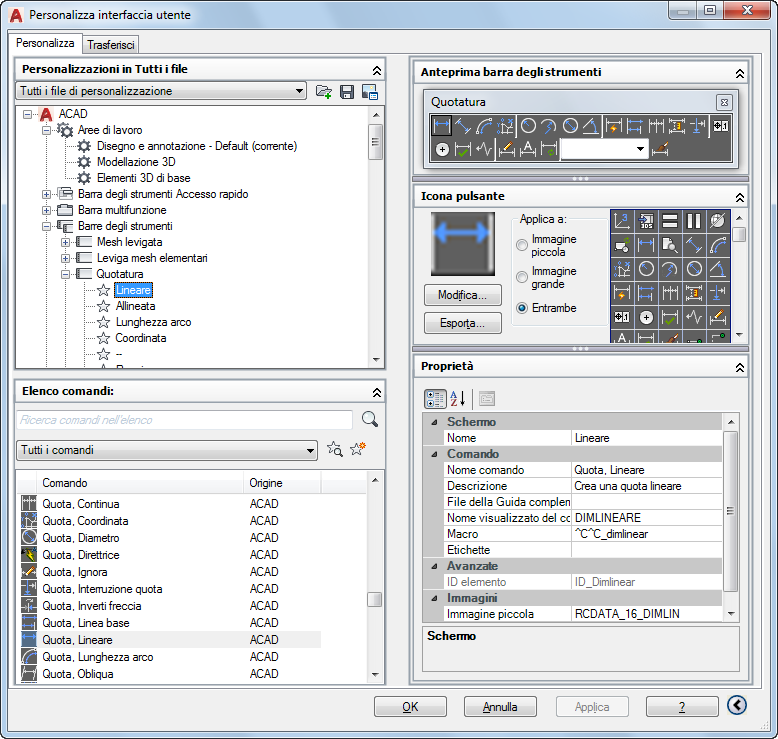Select Lunghezza arco in the tree

153,322
